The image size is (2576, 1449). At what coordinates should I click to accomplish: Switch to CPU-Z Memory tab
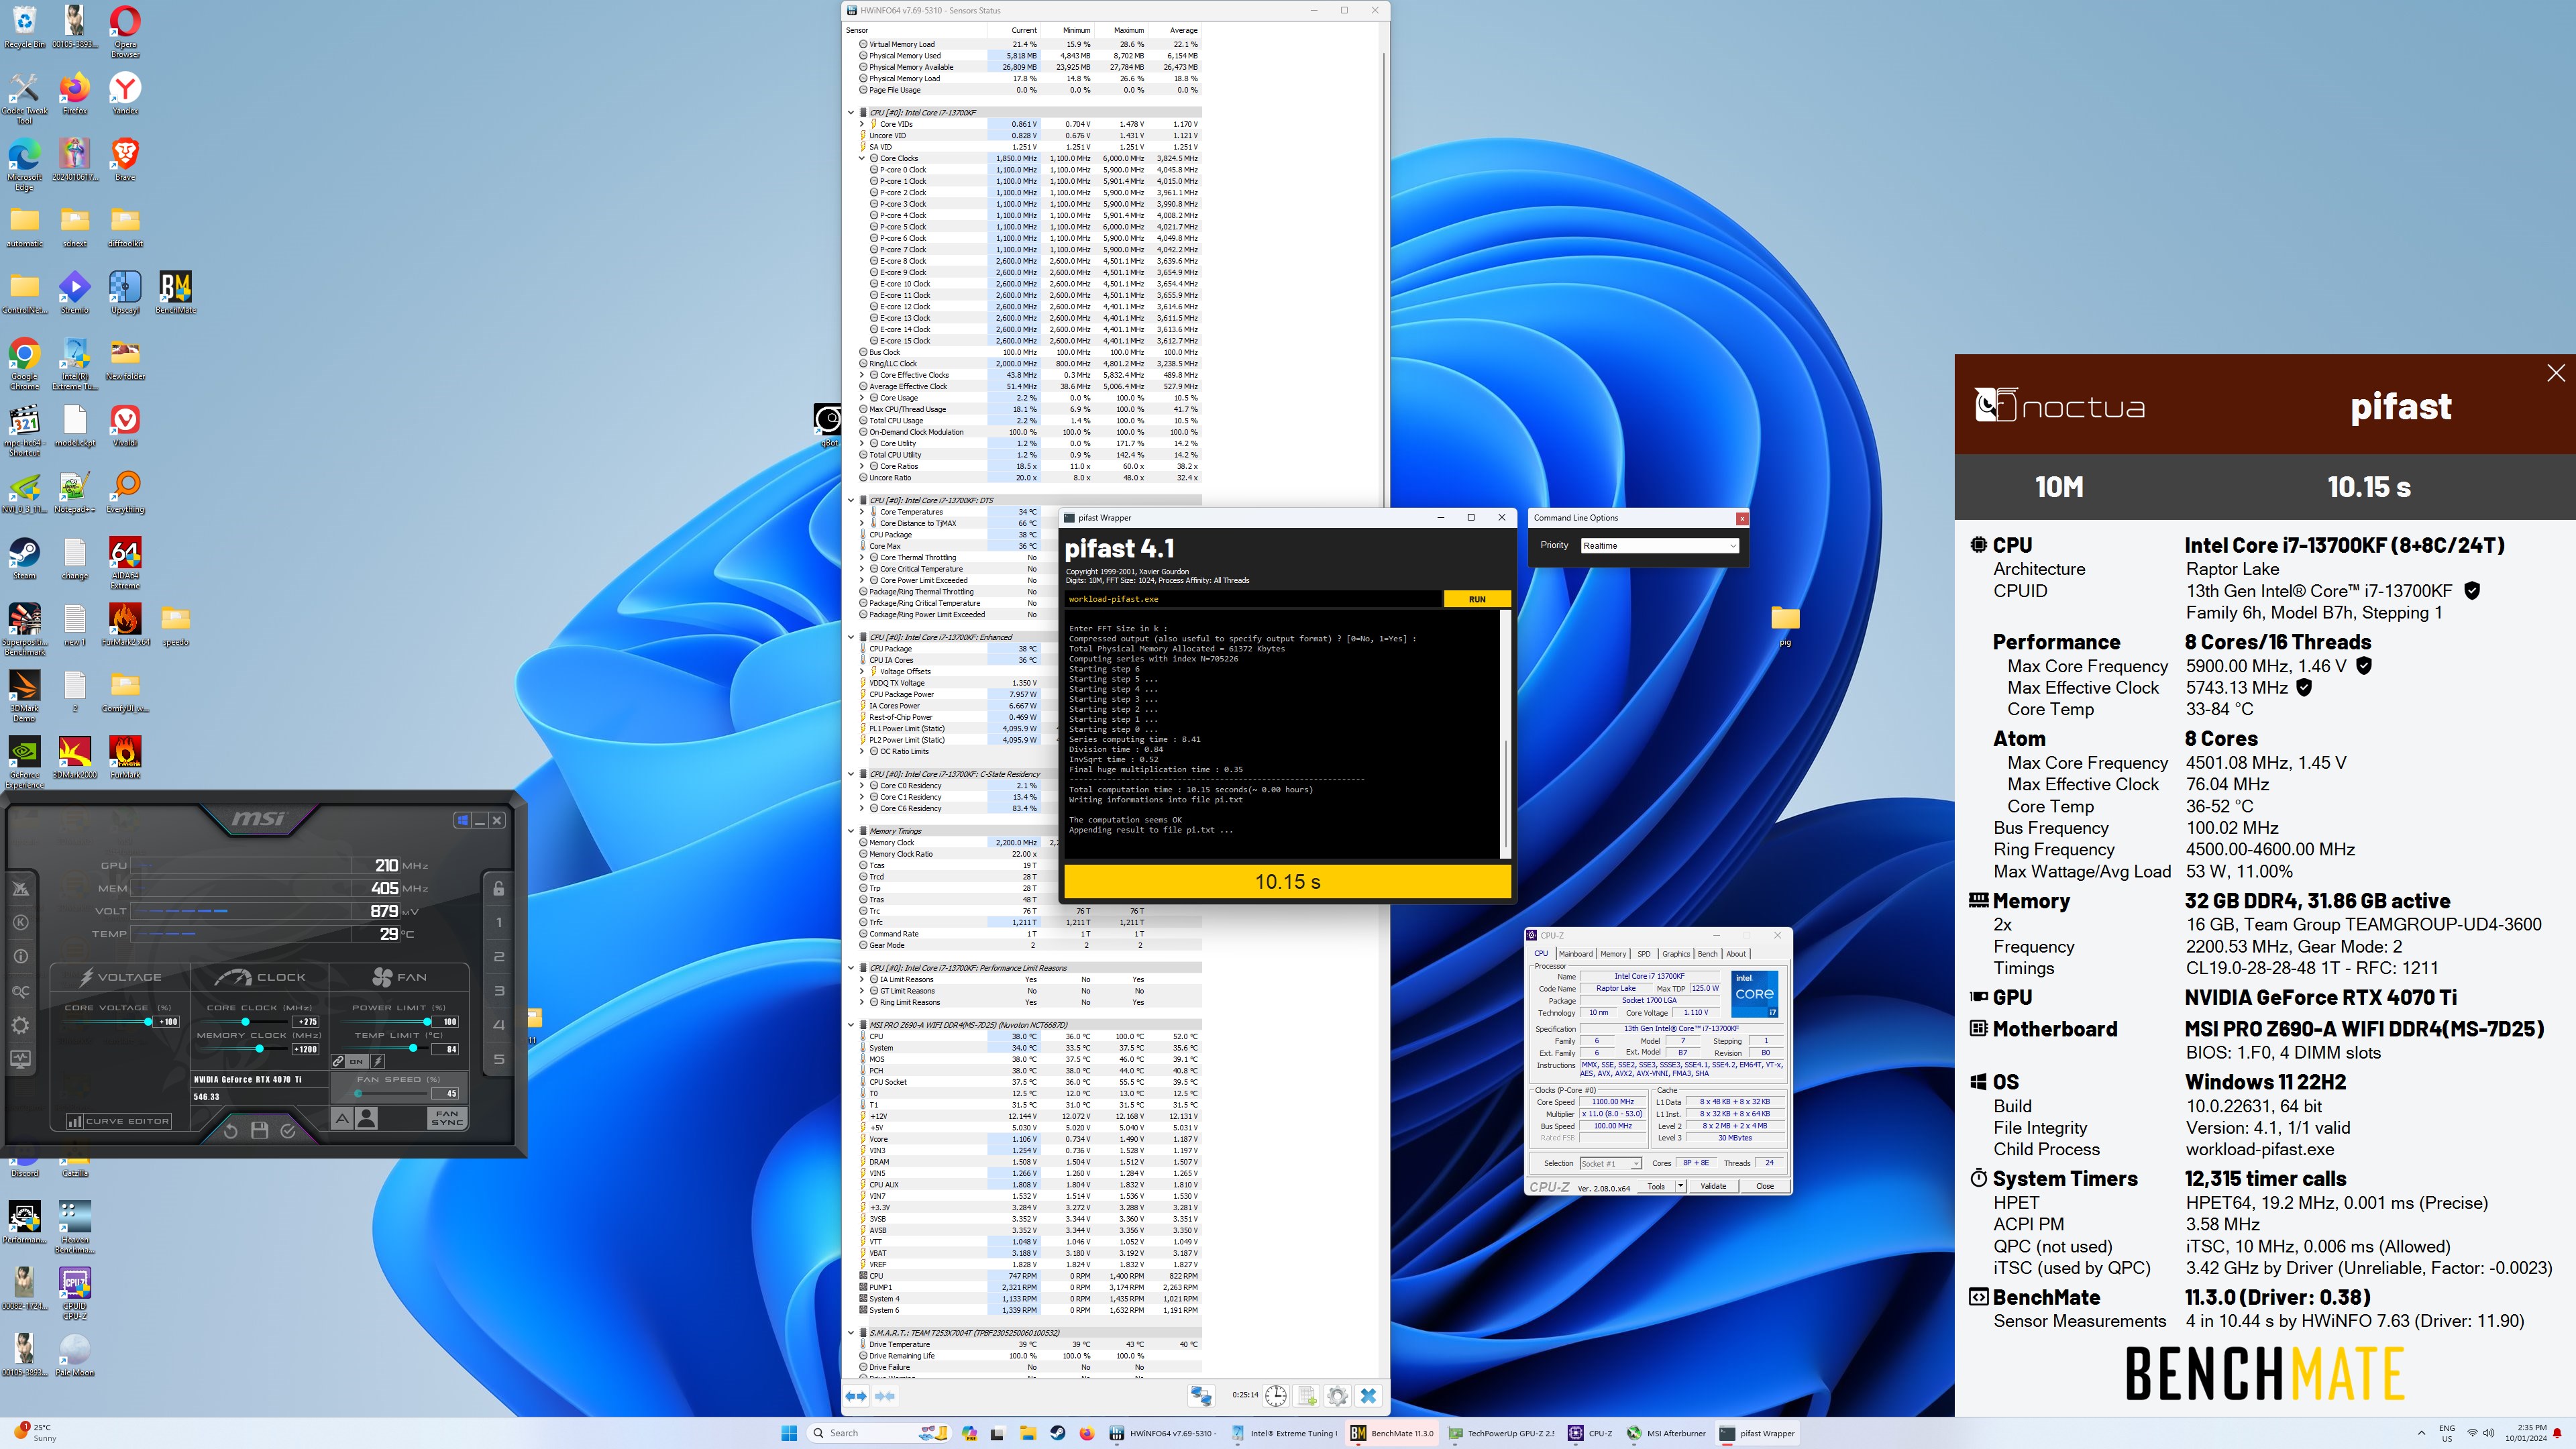point(1613,953)
